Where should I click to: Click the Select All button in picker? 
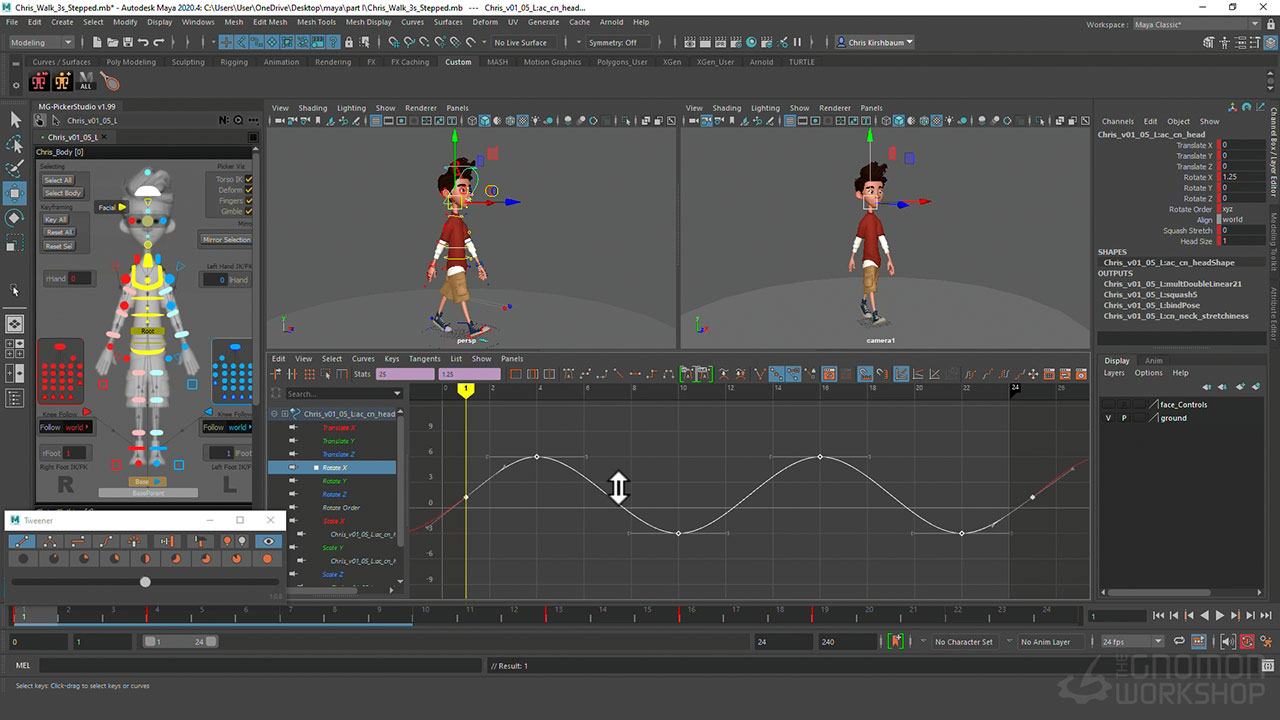point(58,180)
